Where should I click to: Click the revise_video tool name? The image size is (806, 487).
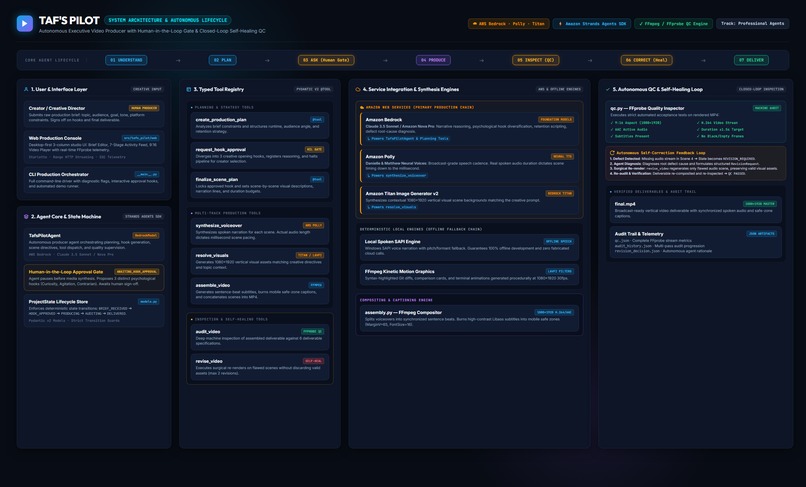209,362
